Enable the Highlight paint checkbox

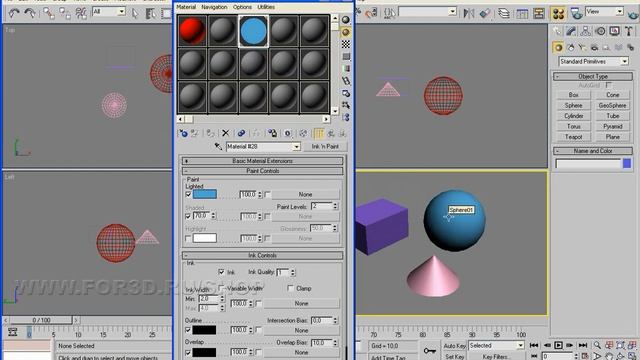[x=188, y=238]
